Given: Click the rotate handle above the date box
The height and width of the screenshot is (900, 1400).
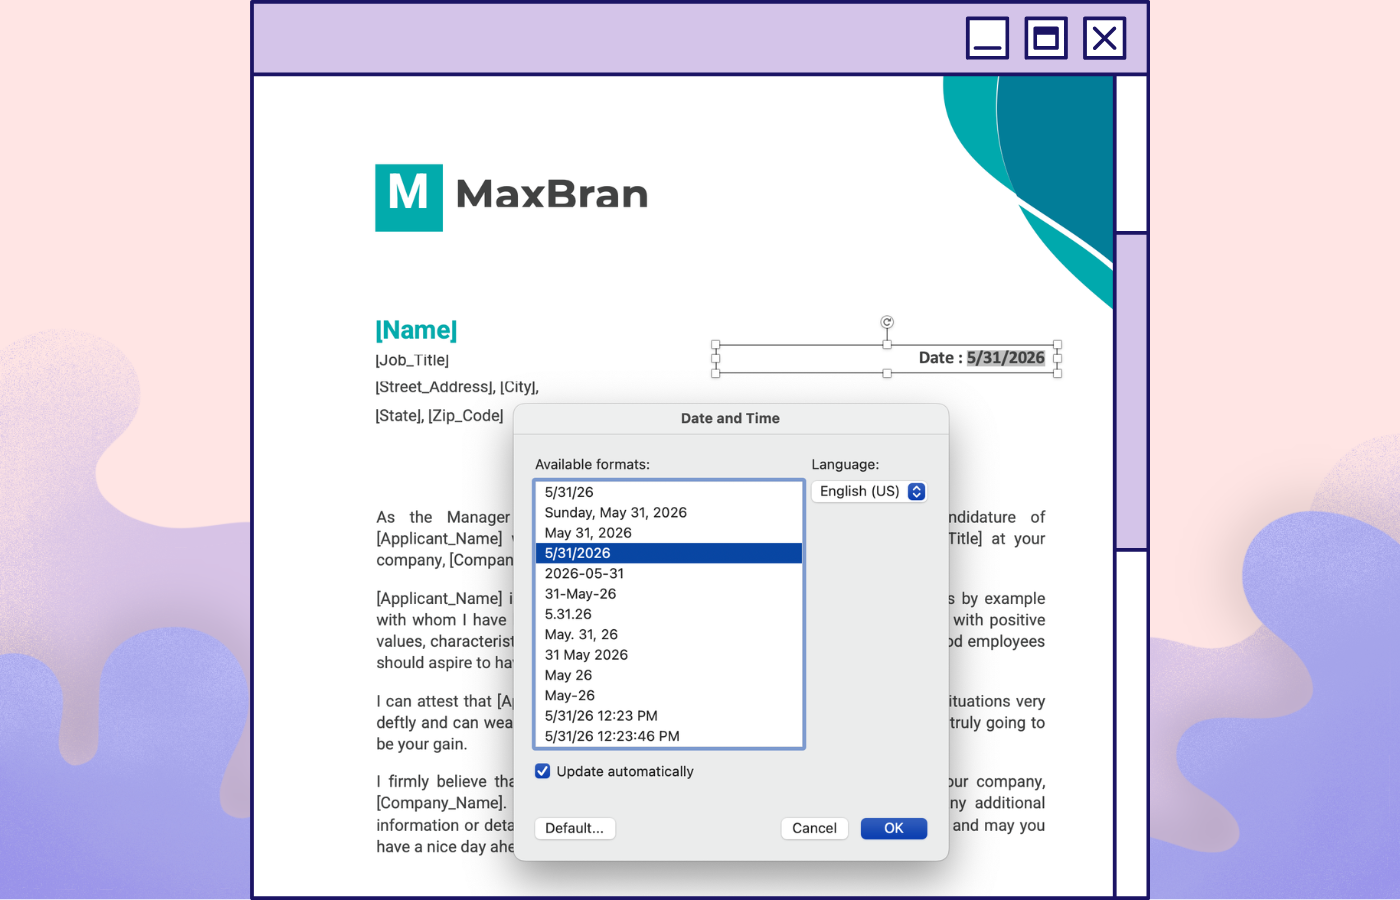Looking at the screenshot, I should pyautogui.click(x=887, y=322).
